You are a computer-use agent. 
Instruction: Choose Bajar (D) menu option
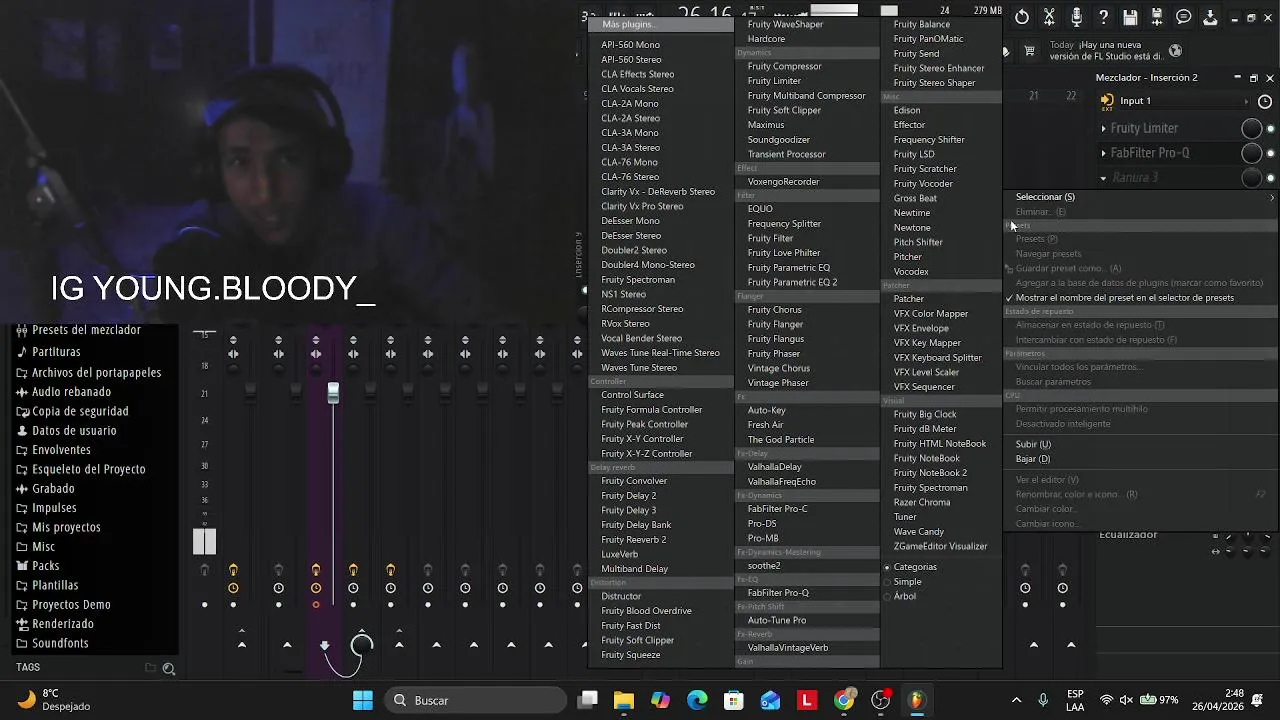(1033, 460)
